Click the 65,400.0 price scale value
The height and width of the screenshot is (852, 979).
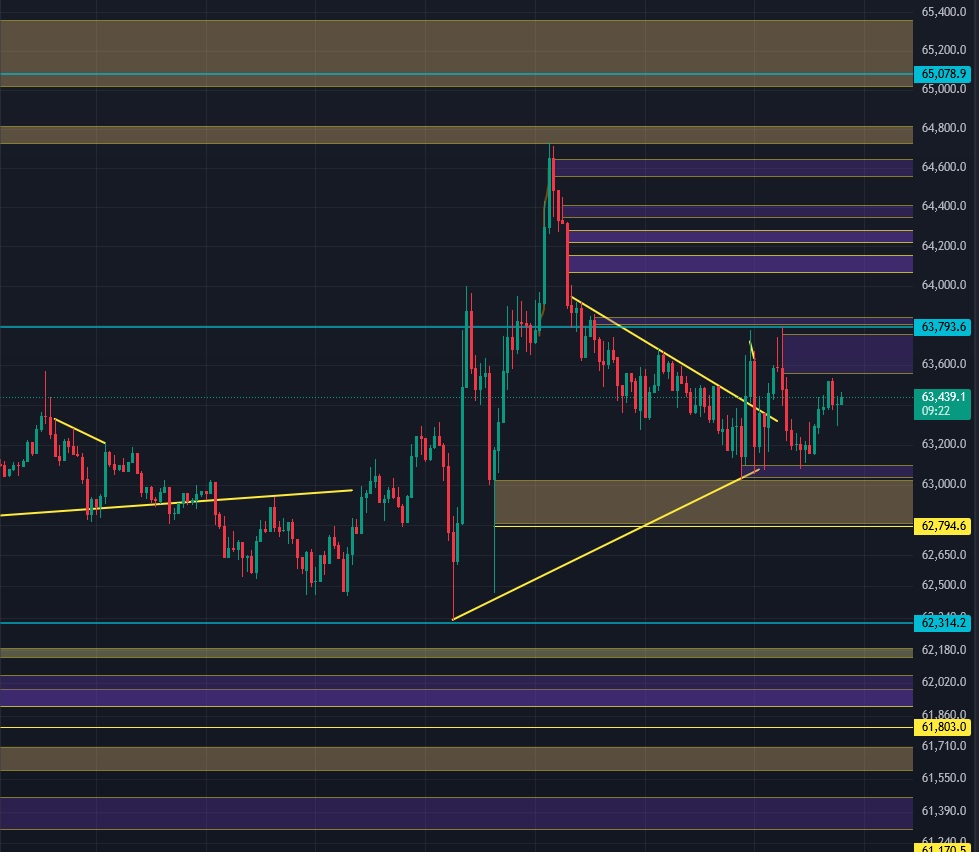point(943,12)
